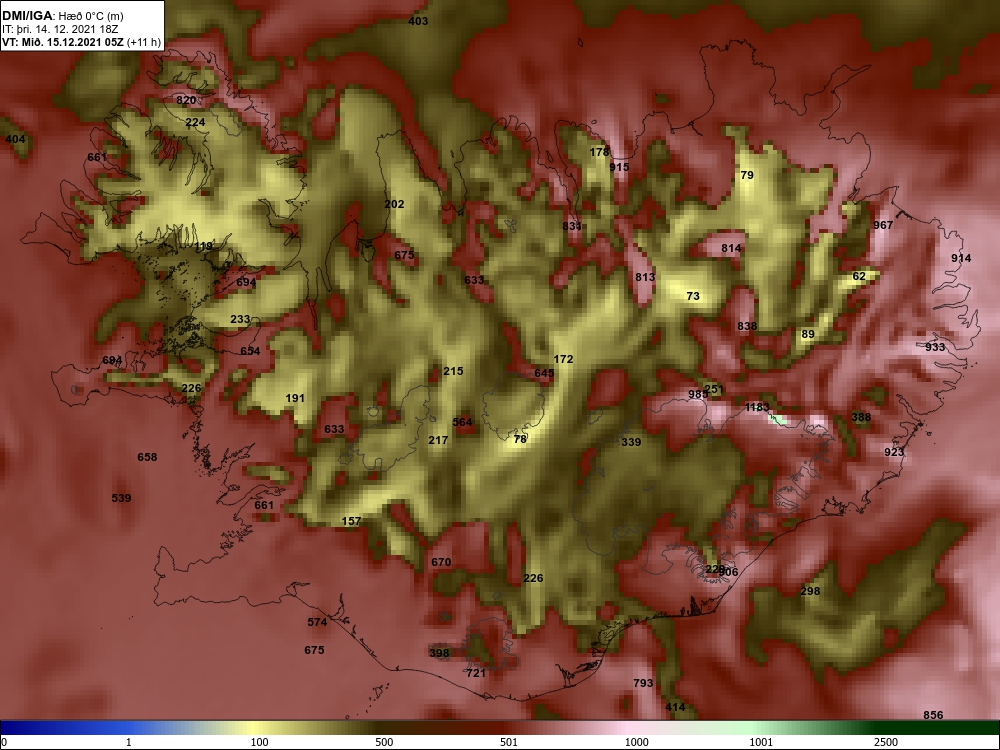Click the map value 813
Image resolution: width=1000 pixels, height=750 pixels.
tap(645, 277)
